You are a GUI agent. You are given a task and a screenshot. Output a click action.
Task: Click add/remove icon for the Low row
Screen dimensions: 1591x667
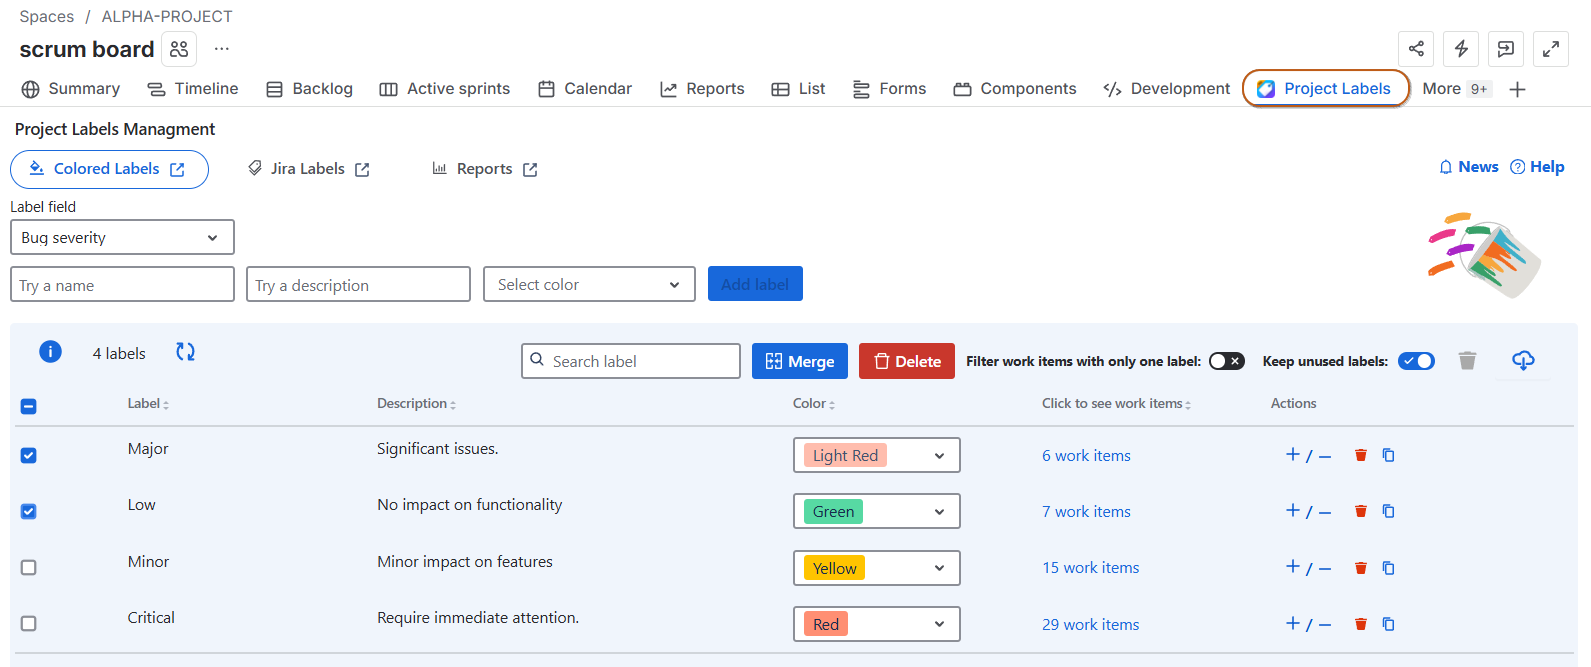(x=1308, y=511)
